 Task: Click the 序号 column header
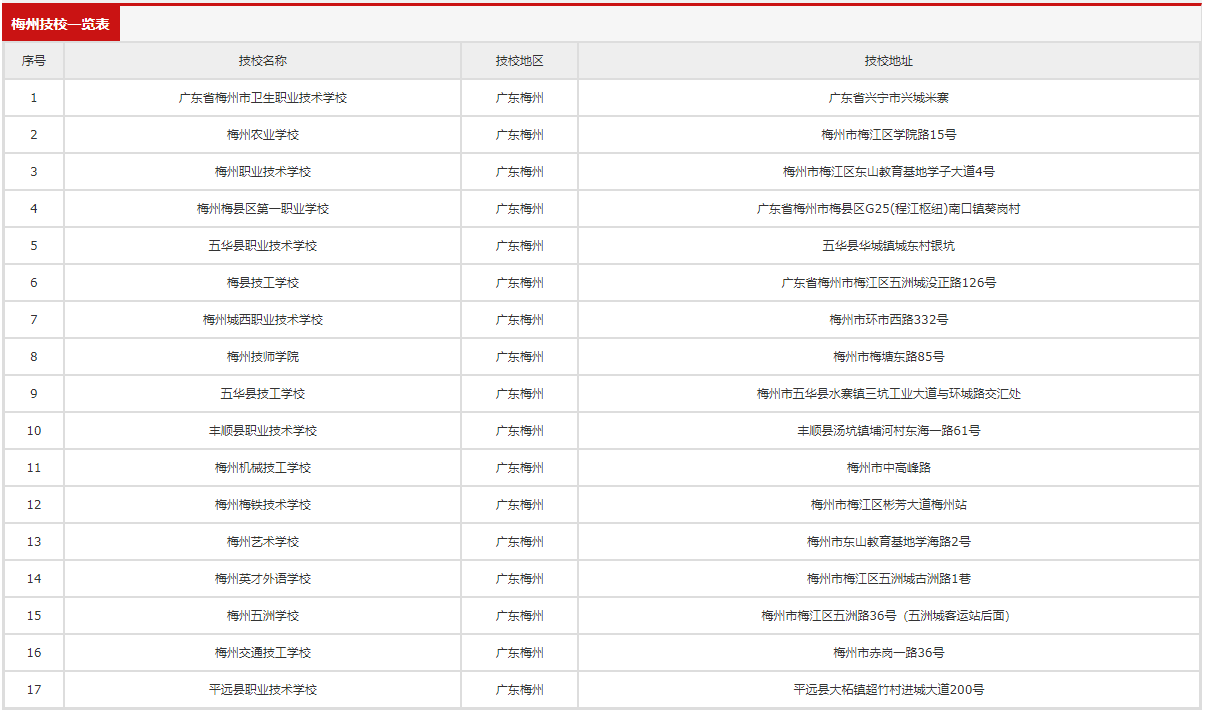tap(34, 61)
